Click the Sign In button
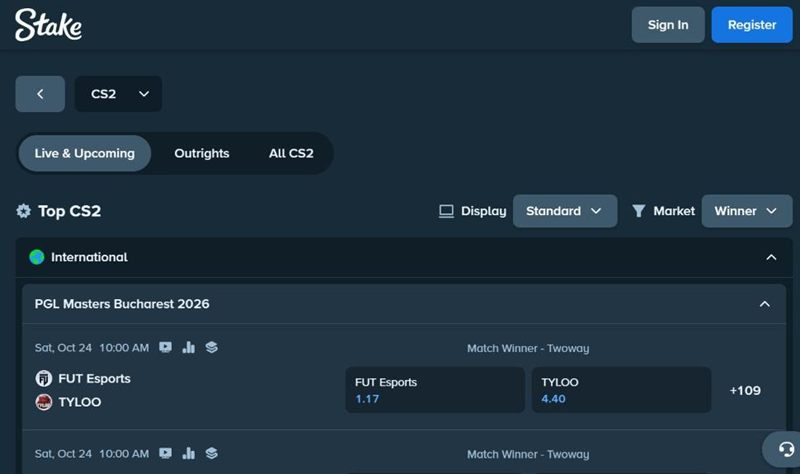The width and height of the screenshot is (800, 474). pyautogui.click(x=668, y=24)
